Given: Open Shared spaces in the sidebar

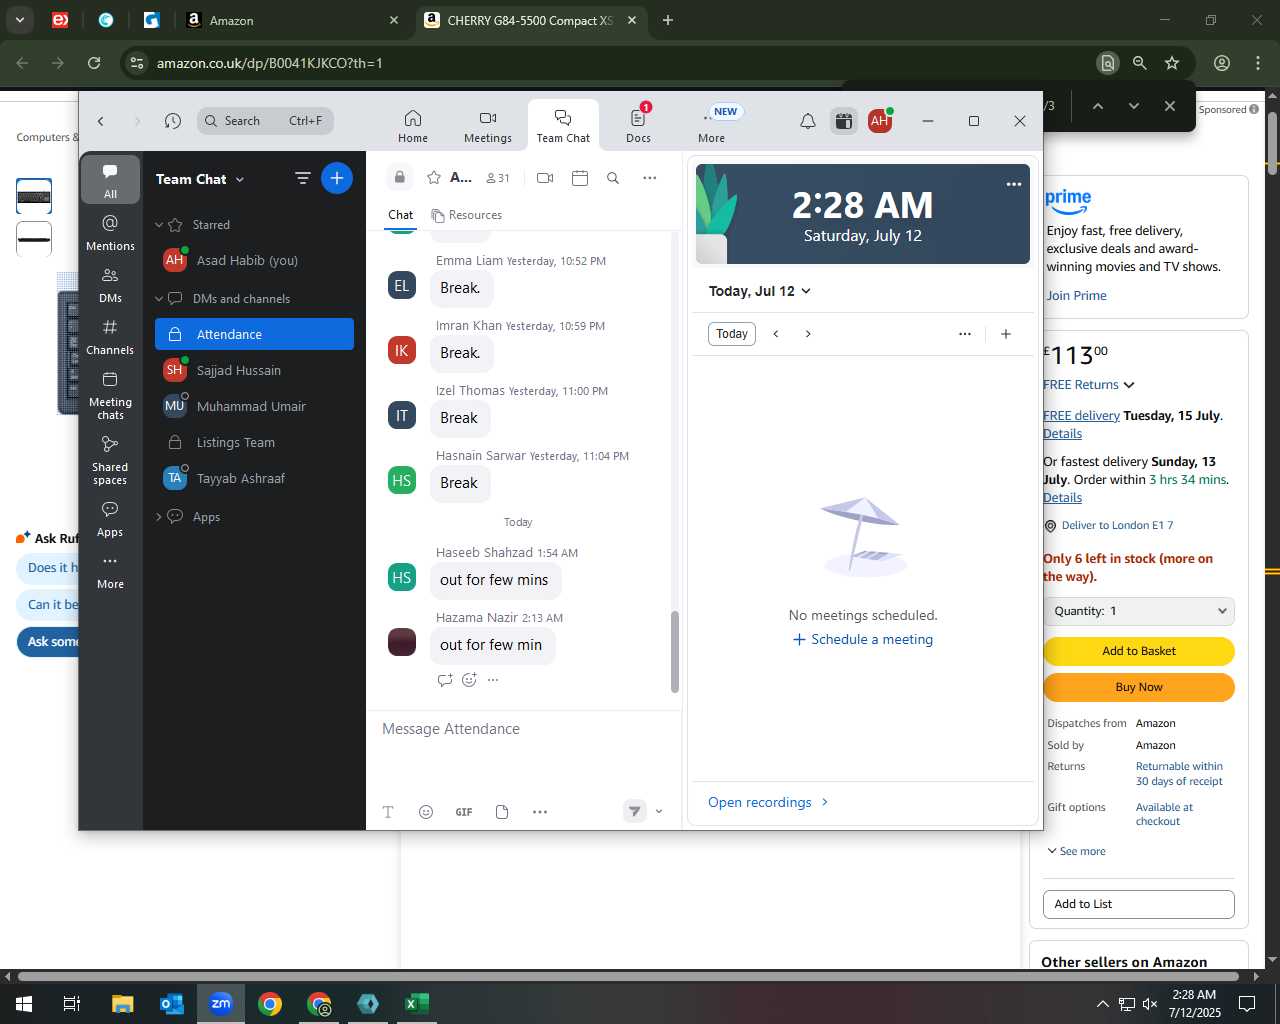Looking at the screenshot, I should point(110,459).
